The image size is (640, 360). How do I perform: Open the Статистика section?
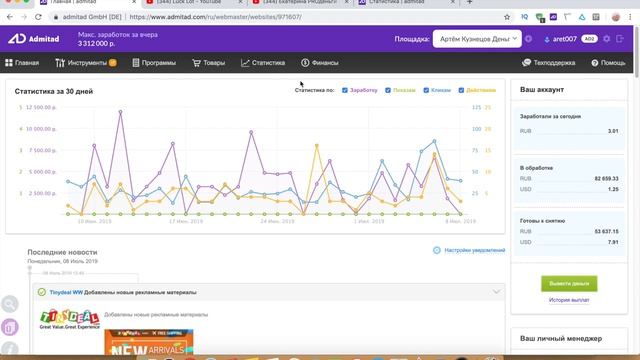263,63
